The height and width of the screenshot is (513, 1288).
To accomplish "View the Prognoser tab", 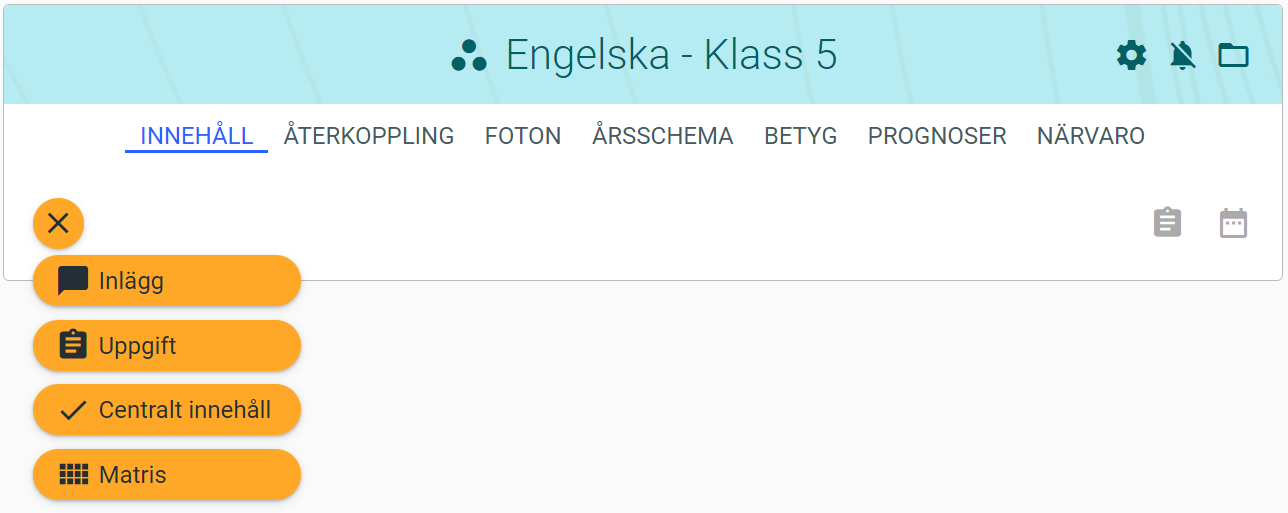I will point(937,136).
